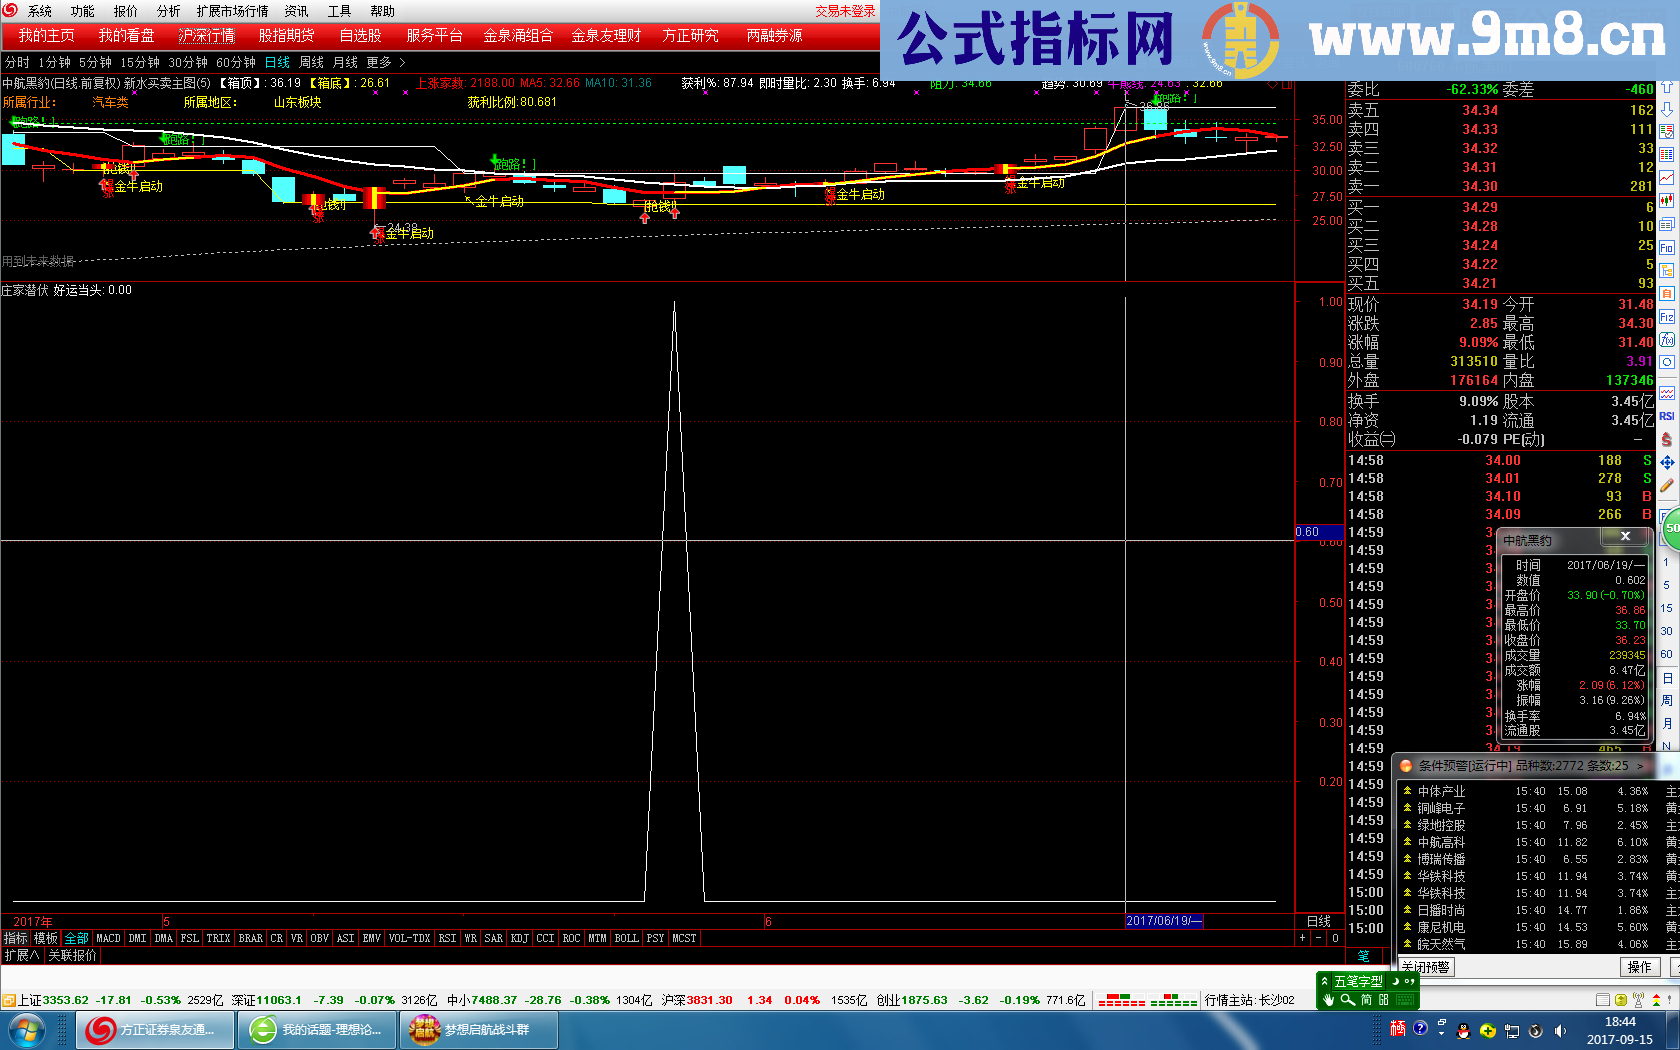This screenshot has width=1680, height=1050.
Task: Open the 五笔字型 input method selector
Action: click(x=1358, y=981)
